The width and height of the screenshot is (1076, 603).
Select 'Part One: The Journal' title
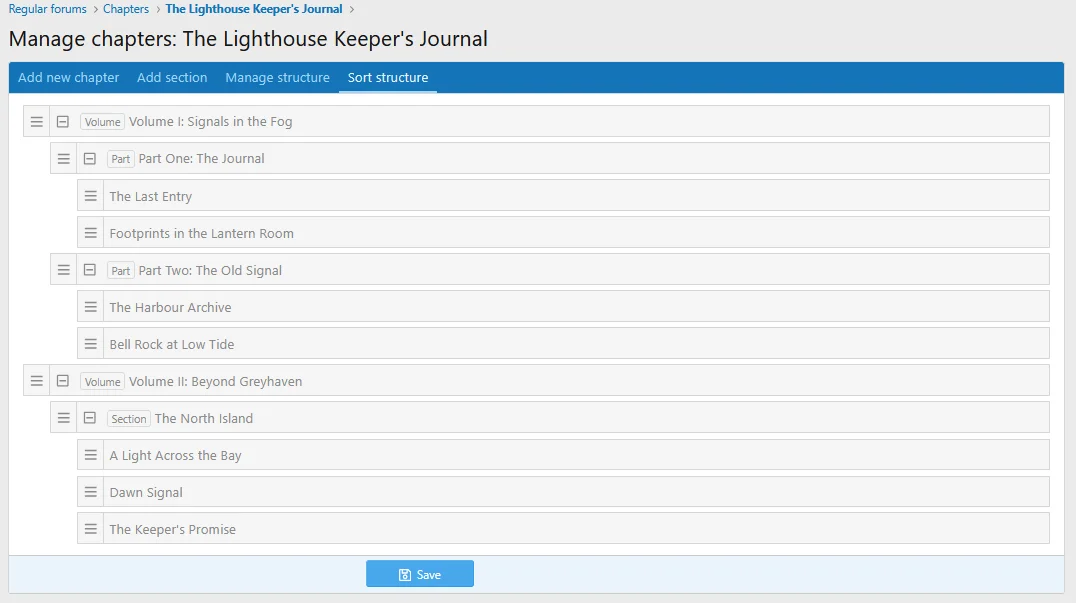[201, 158]
